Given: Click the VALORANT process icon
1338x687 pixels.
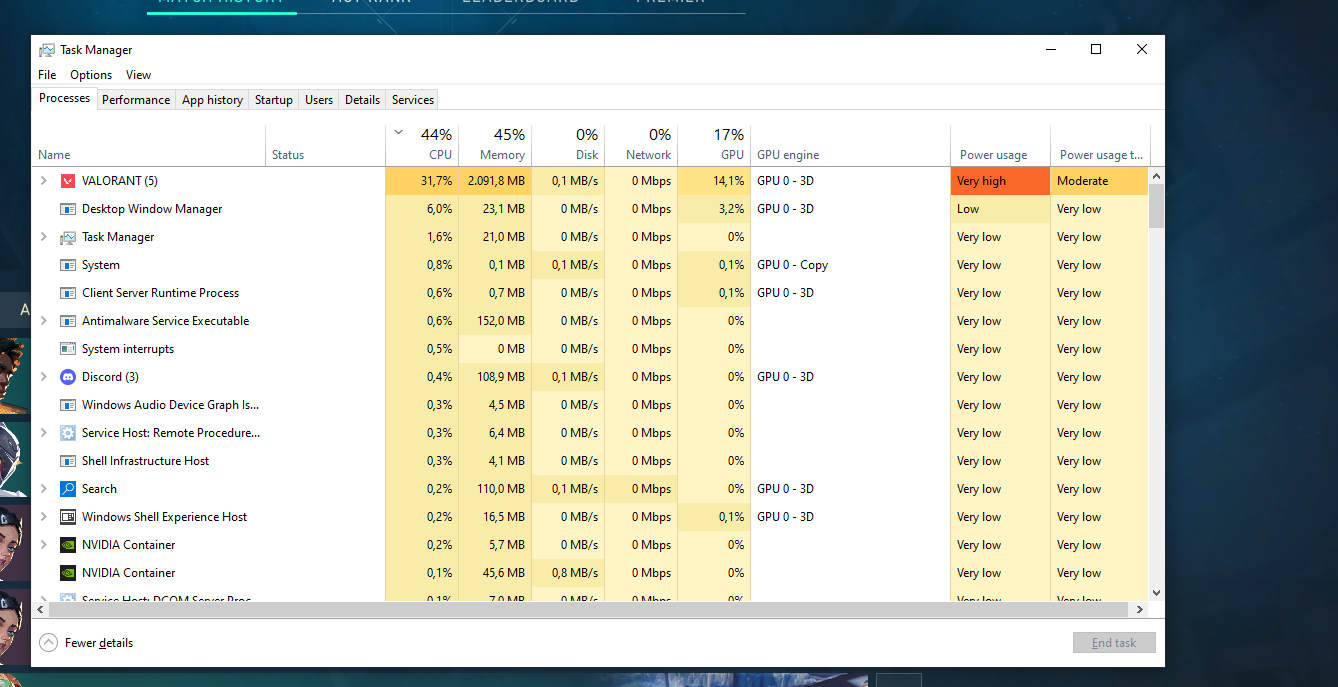Looking at the screenshot, I should (68, 181).
